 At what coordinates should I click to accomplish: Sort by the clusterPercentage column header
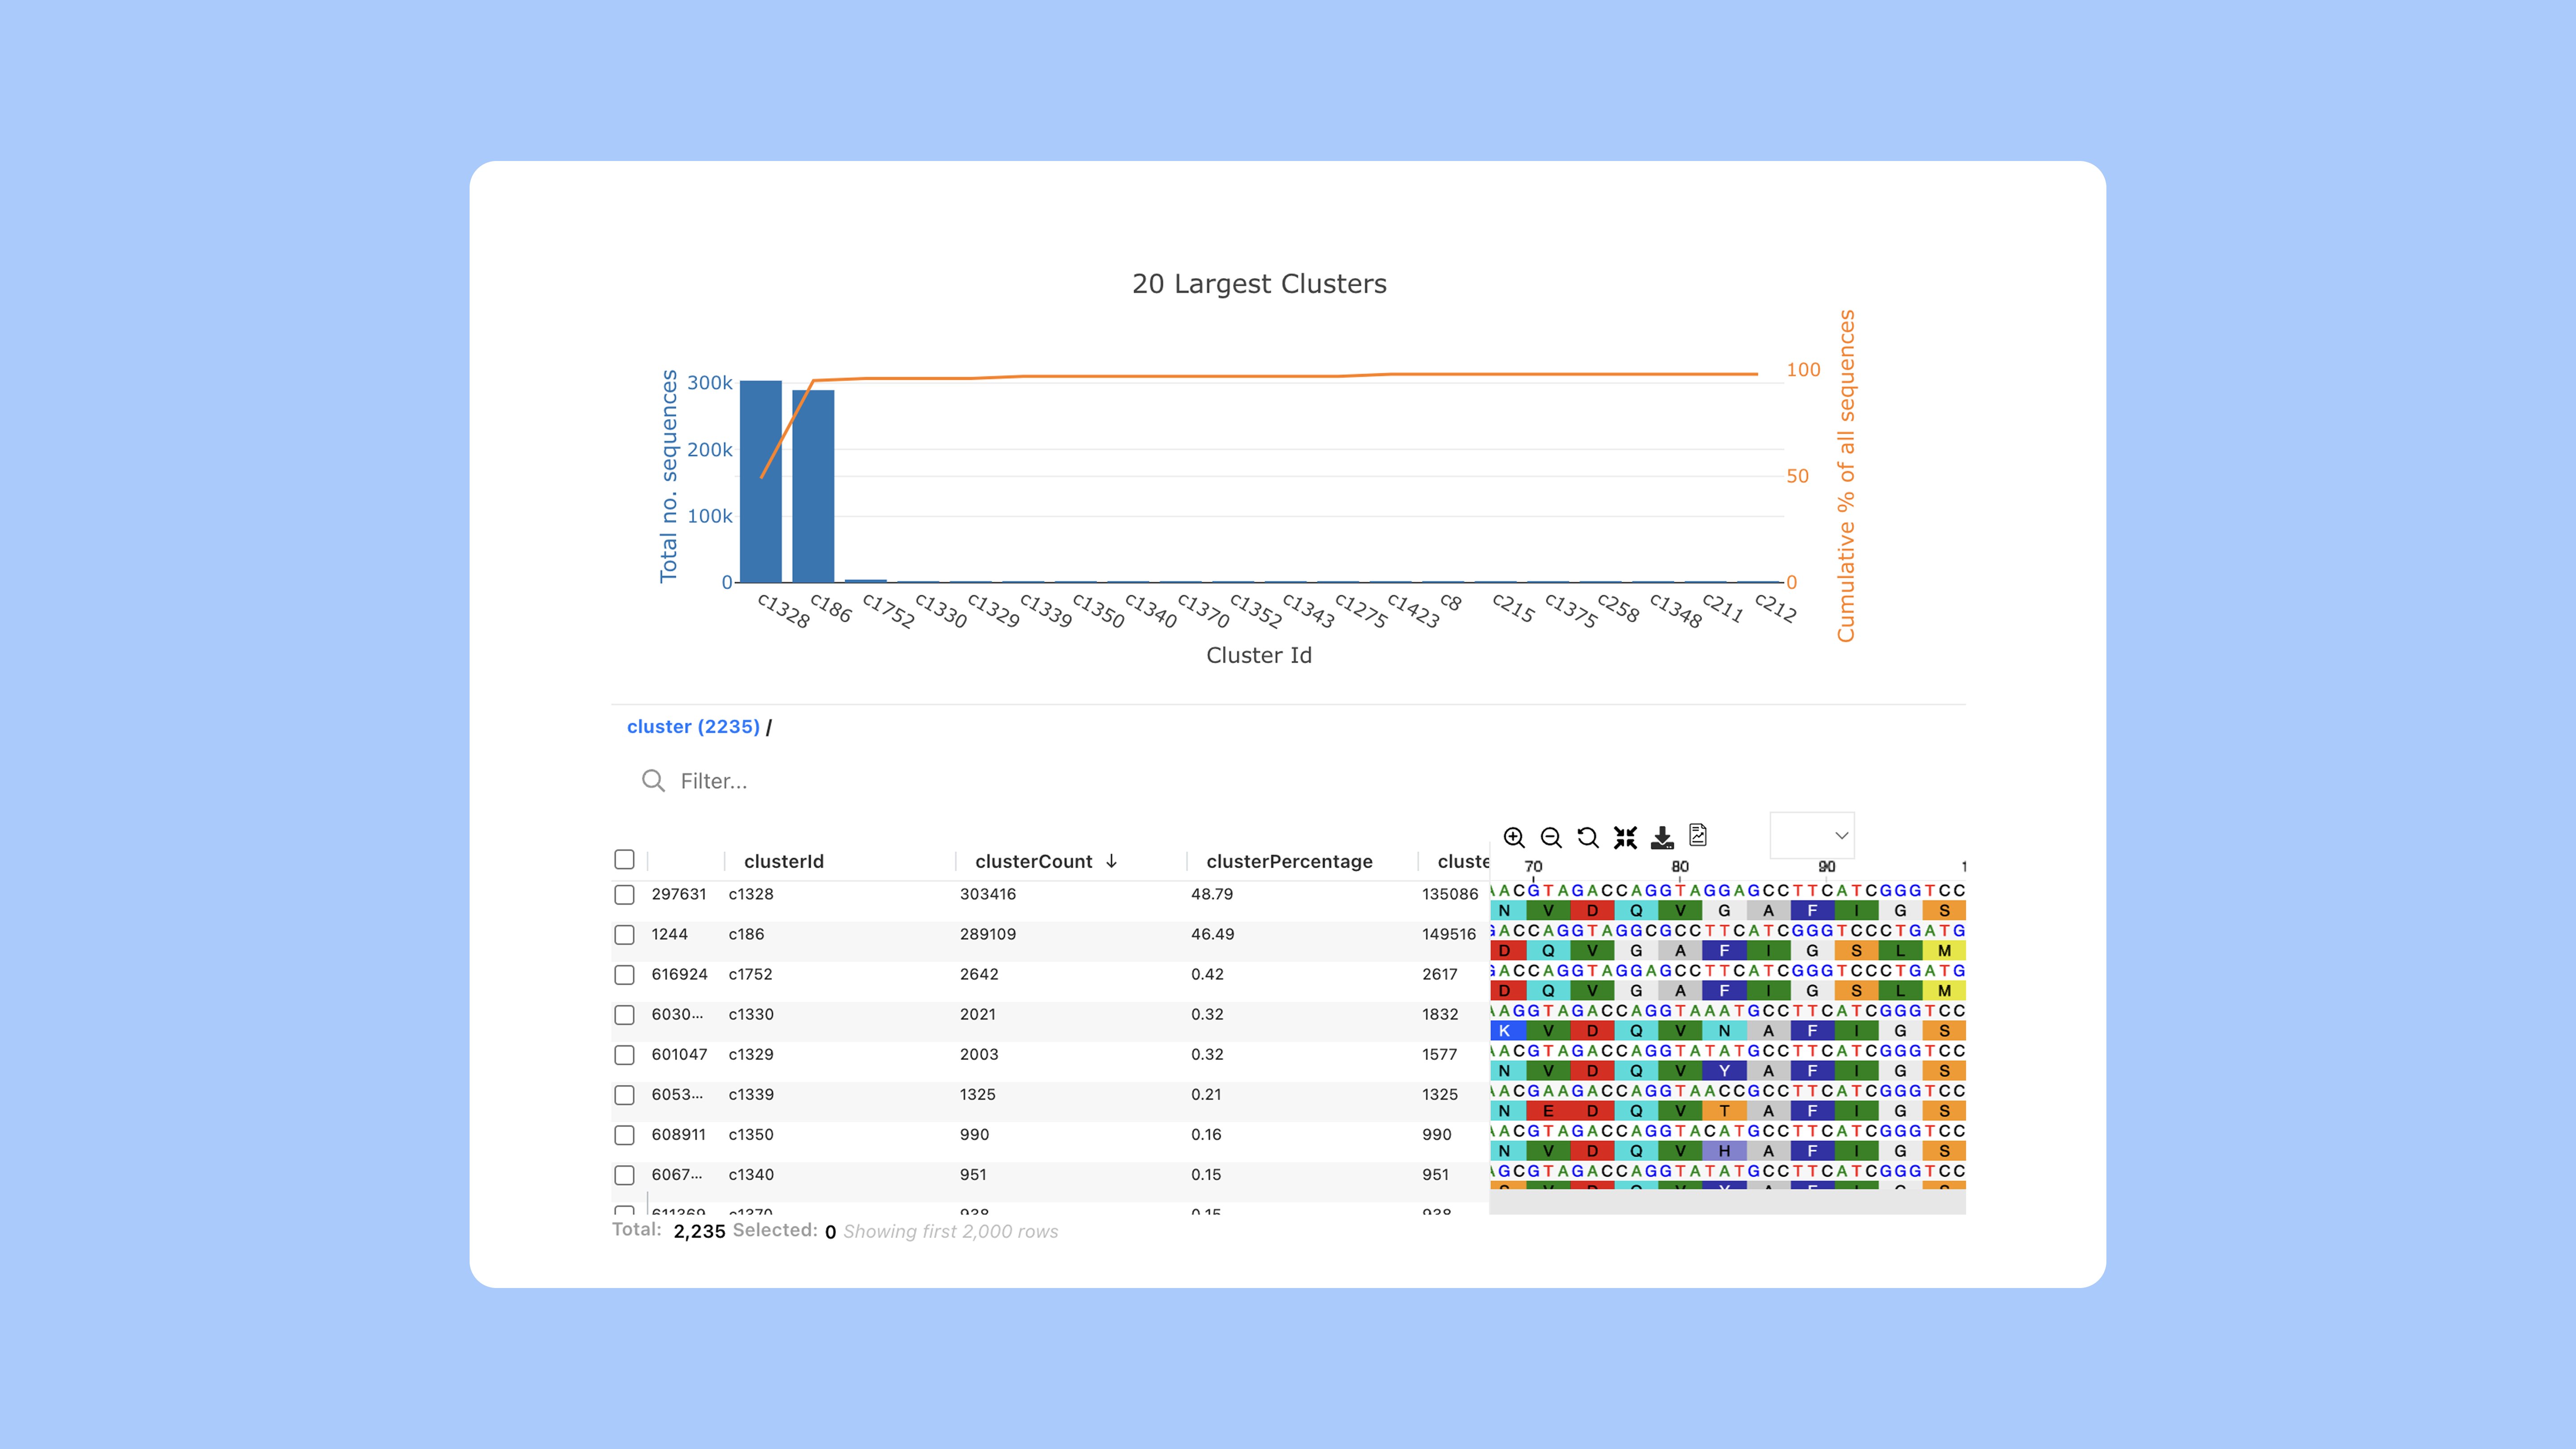(x=1289, y=862)
